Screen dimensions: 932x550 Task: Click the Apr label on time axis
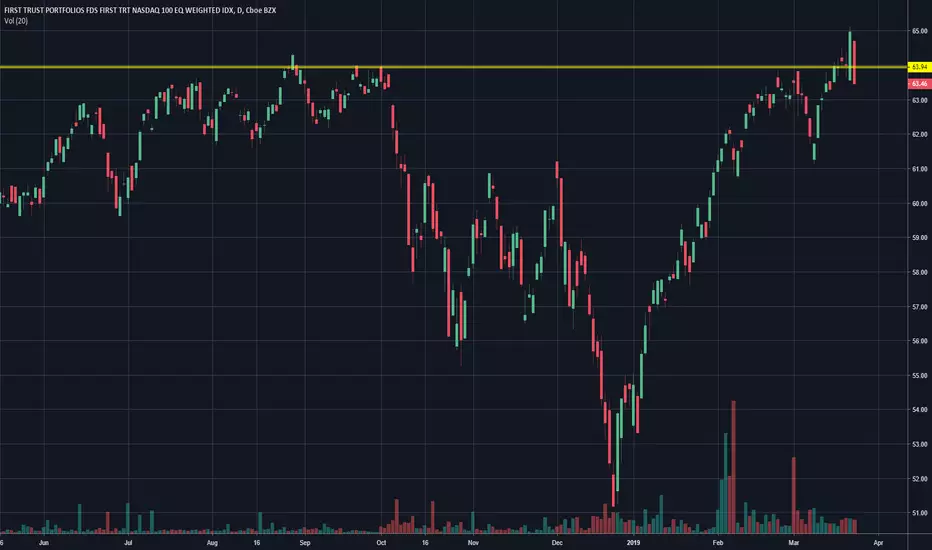pos(879,543)
